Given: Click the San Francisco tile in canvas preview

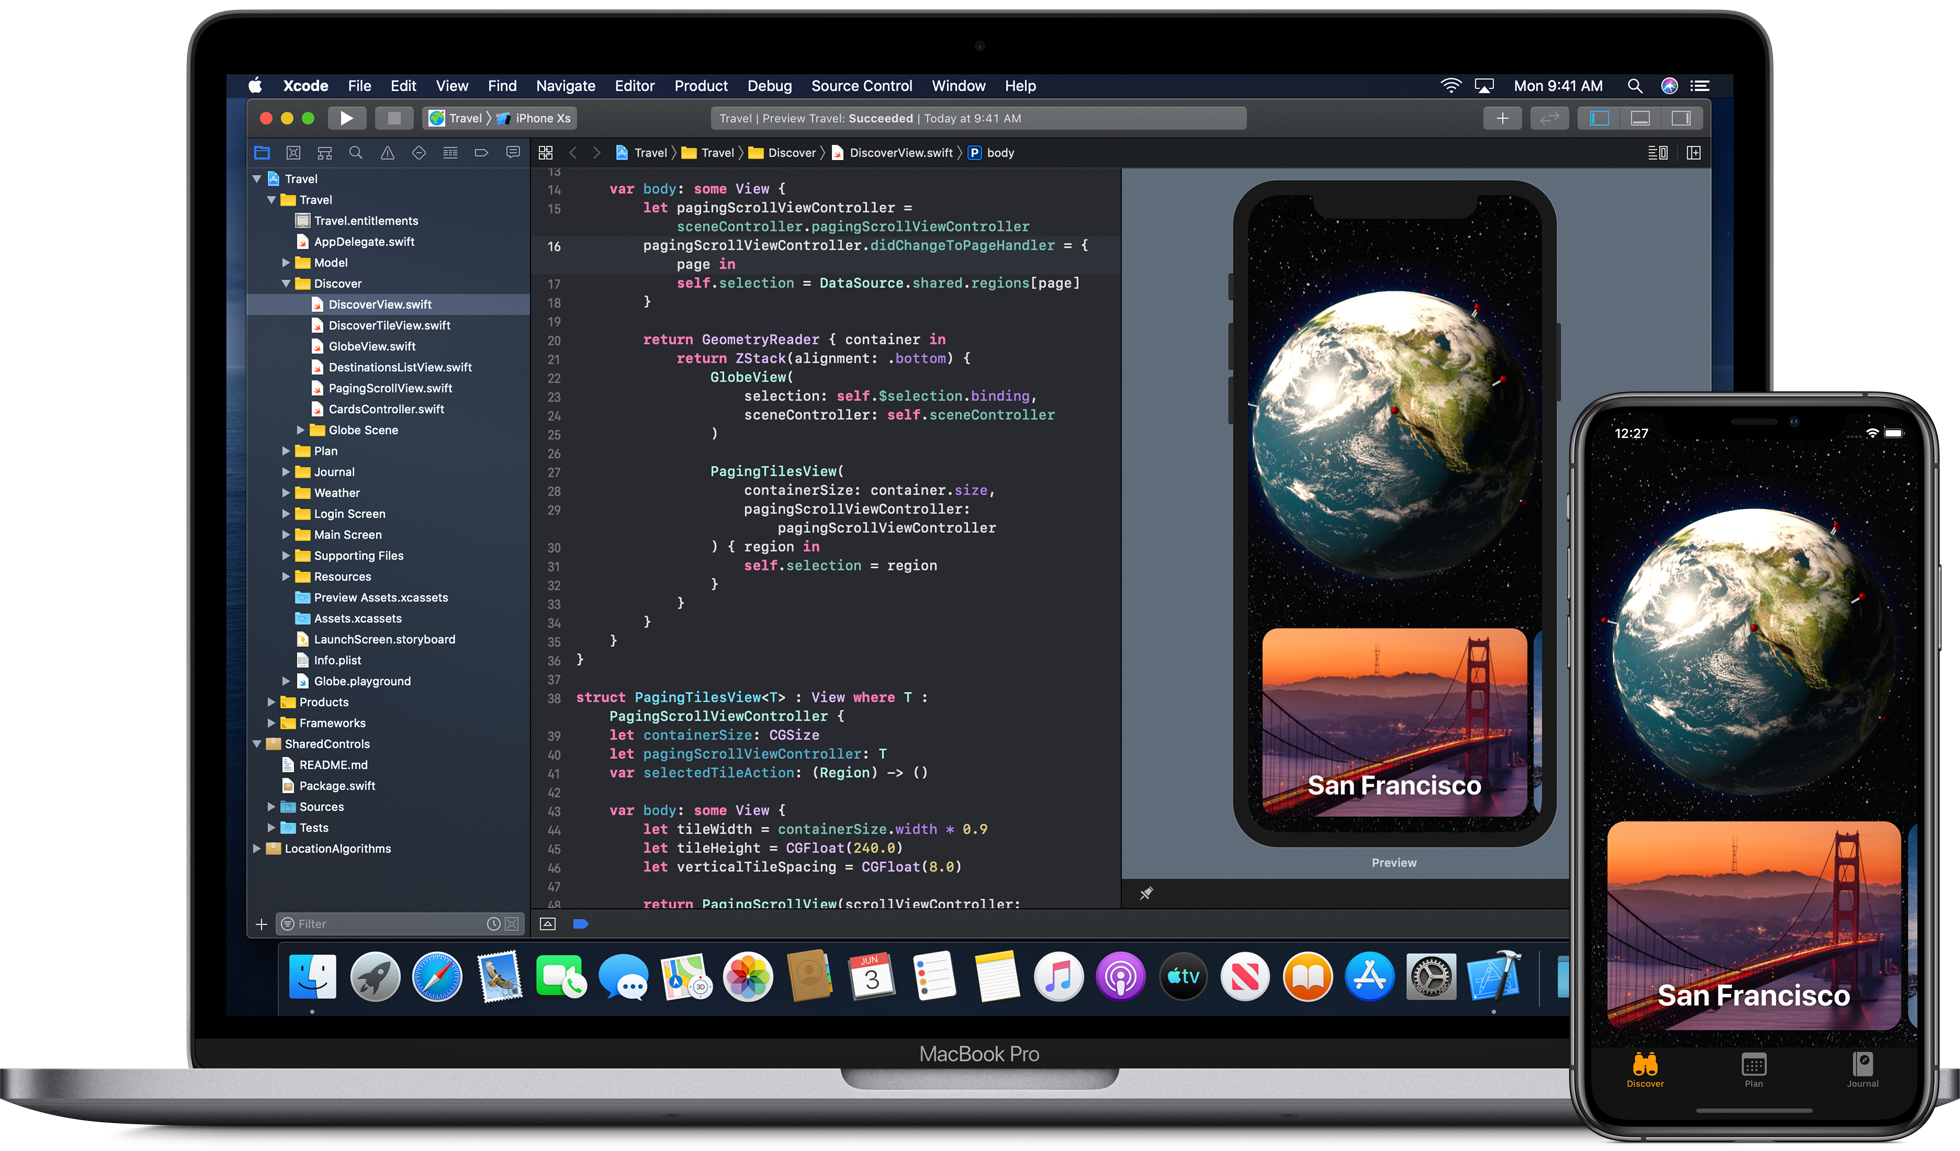Looking at the screenshot, I should click(1394, 722).
